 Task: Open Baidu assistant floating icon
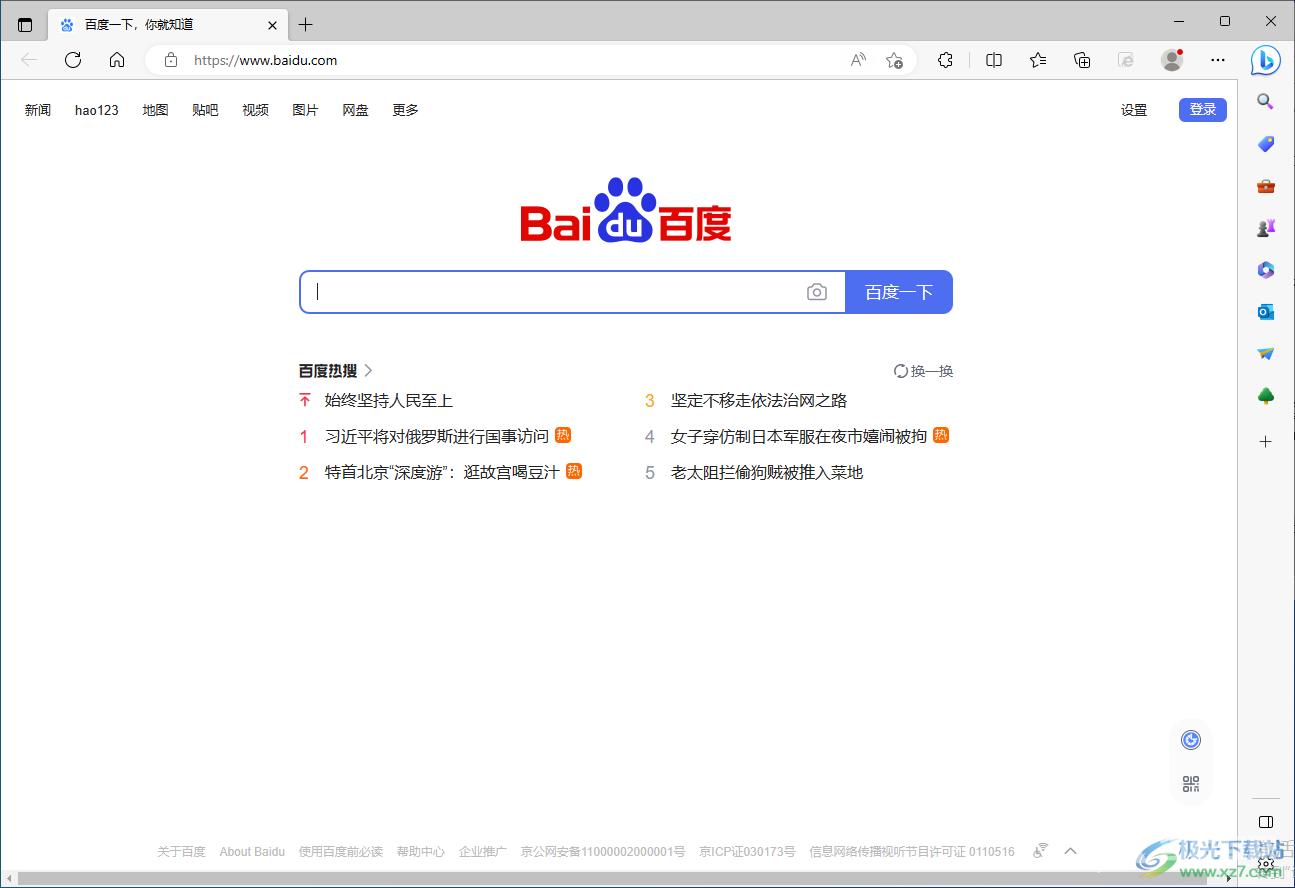[1190, 740]
